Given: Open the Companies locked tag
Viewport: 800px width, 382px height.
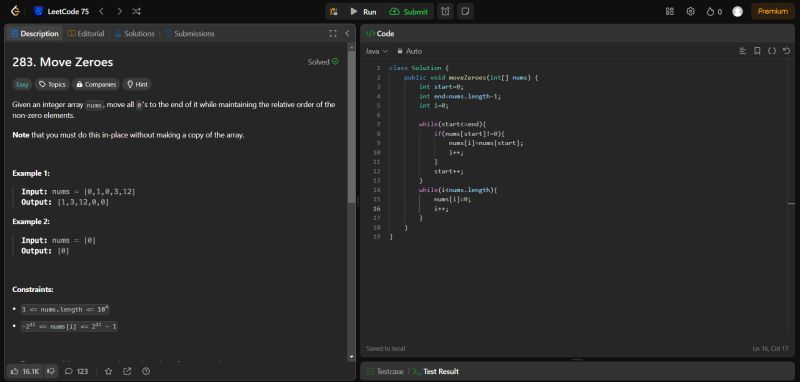Looking at the screenshot, I should click(x=95, y=85).
